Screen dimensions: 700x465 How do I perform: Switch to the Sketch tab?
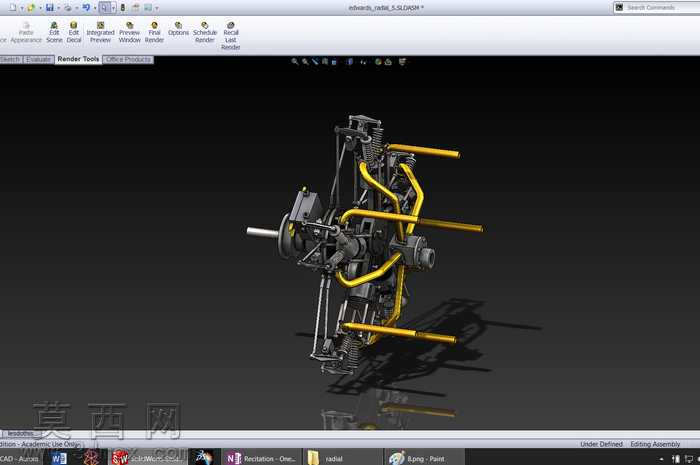(x=10, y=59)
